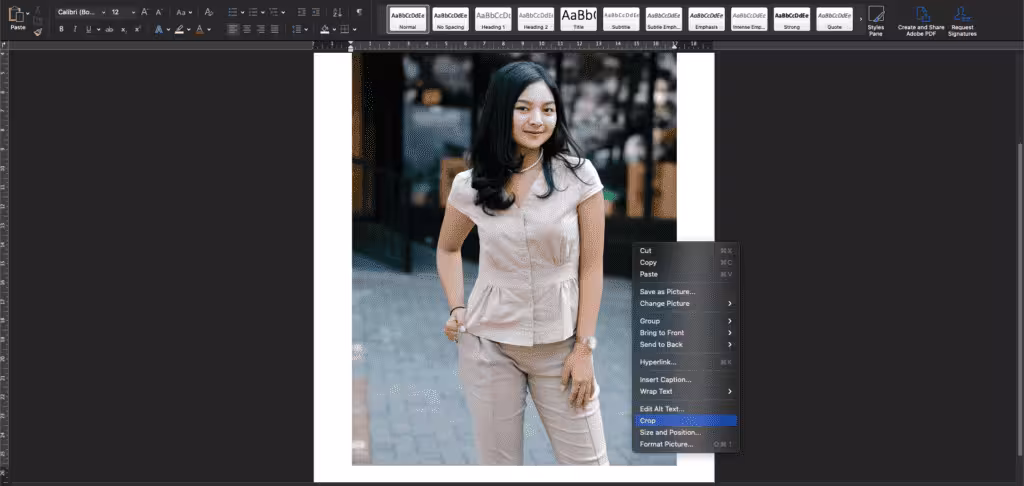Choose Cut from the context menu
This screenshot has height=486, width=1024.
coord(686,251)
